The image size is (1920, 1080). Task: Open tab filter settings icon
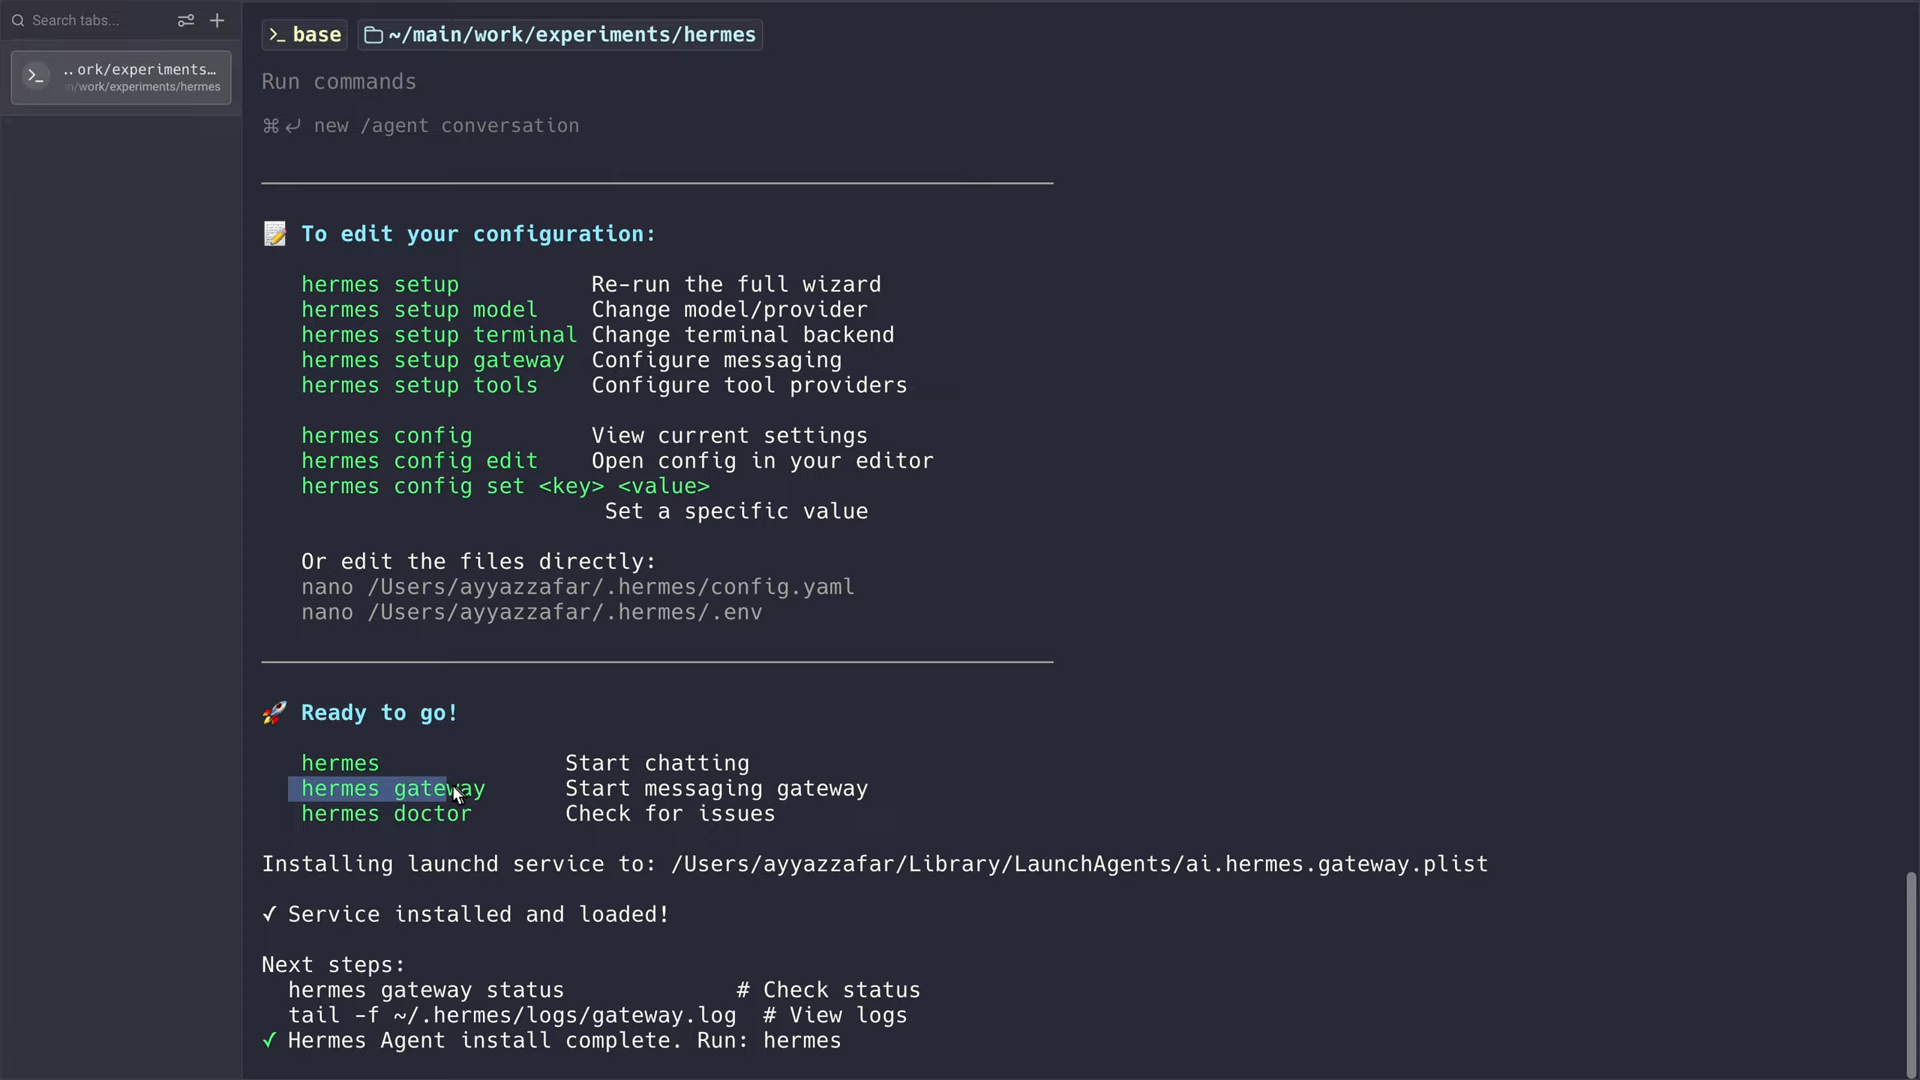pyautogui.click(x=186, y=20)
